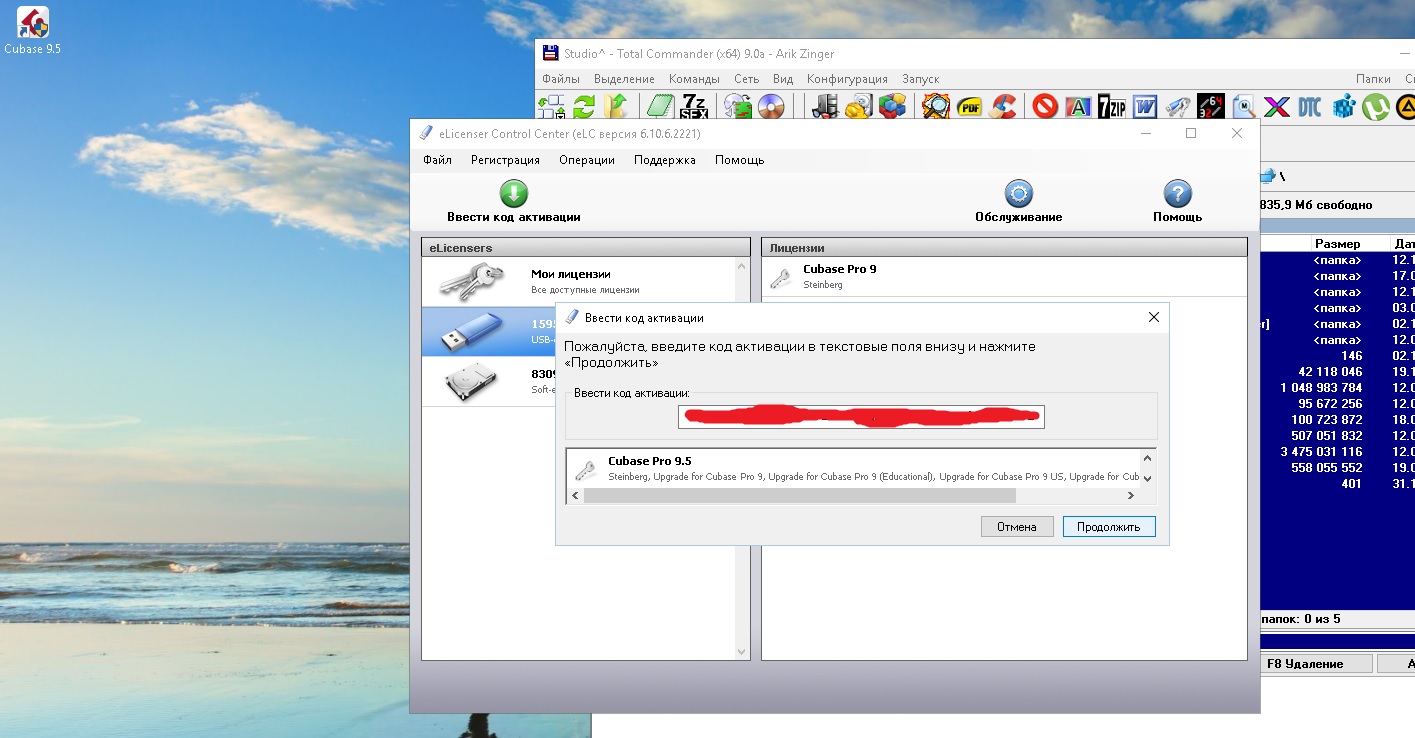1415x738 pixels.
Task: Select the Soft-eLicenser hard drive entry
Action: pos(488,381)
